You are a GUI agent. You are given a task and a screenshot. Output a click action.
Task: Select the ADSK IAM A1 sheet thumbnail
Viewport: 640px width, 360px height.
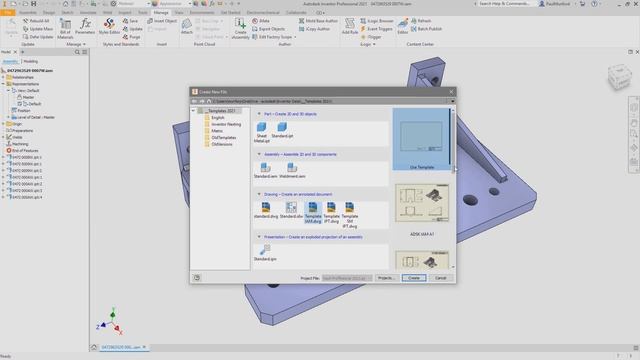(x=422, y=203)
